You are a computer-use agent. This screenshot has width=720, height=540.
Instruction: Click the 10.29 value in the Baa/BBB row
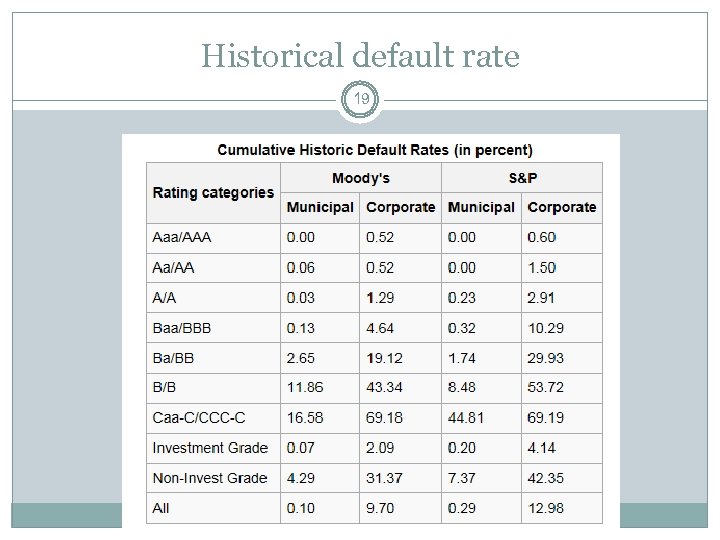click(x=545, y=328)
